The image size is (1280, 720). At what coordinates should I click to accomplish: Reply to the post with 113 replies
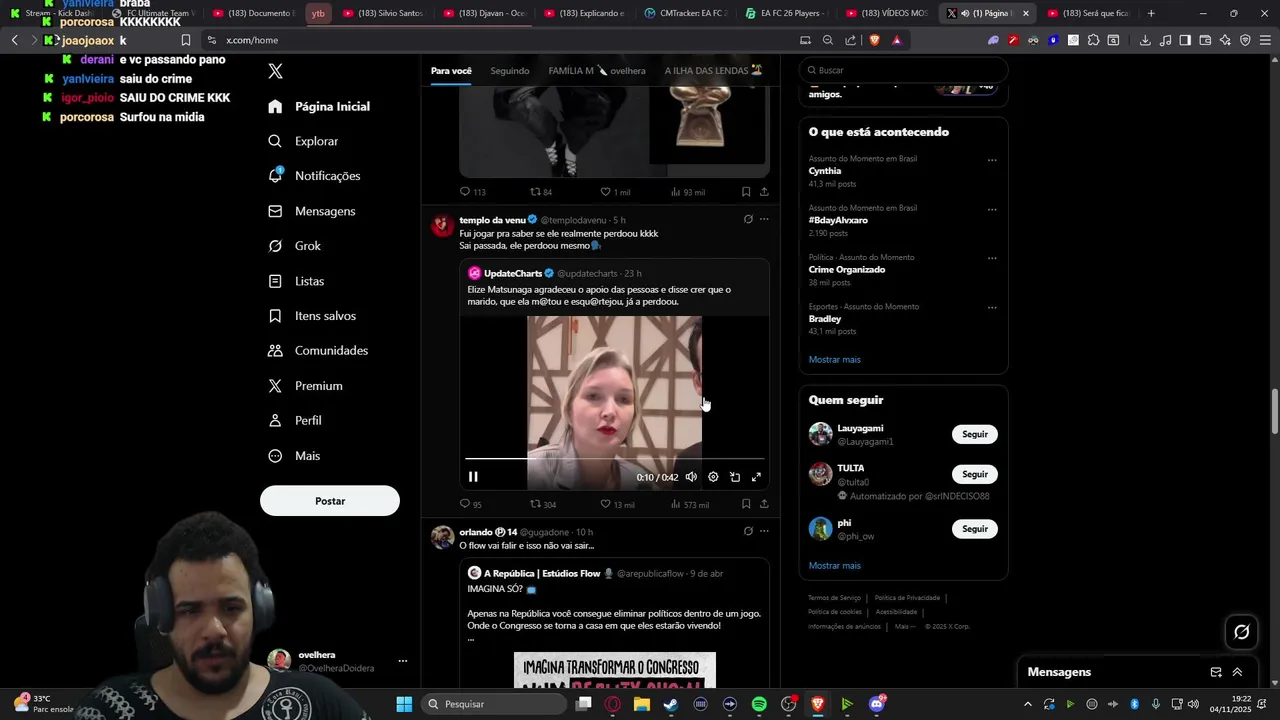(472, 192)
